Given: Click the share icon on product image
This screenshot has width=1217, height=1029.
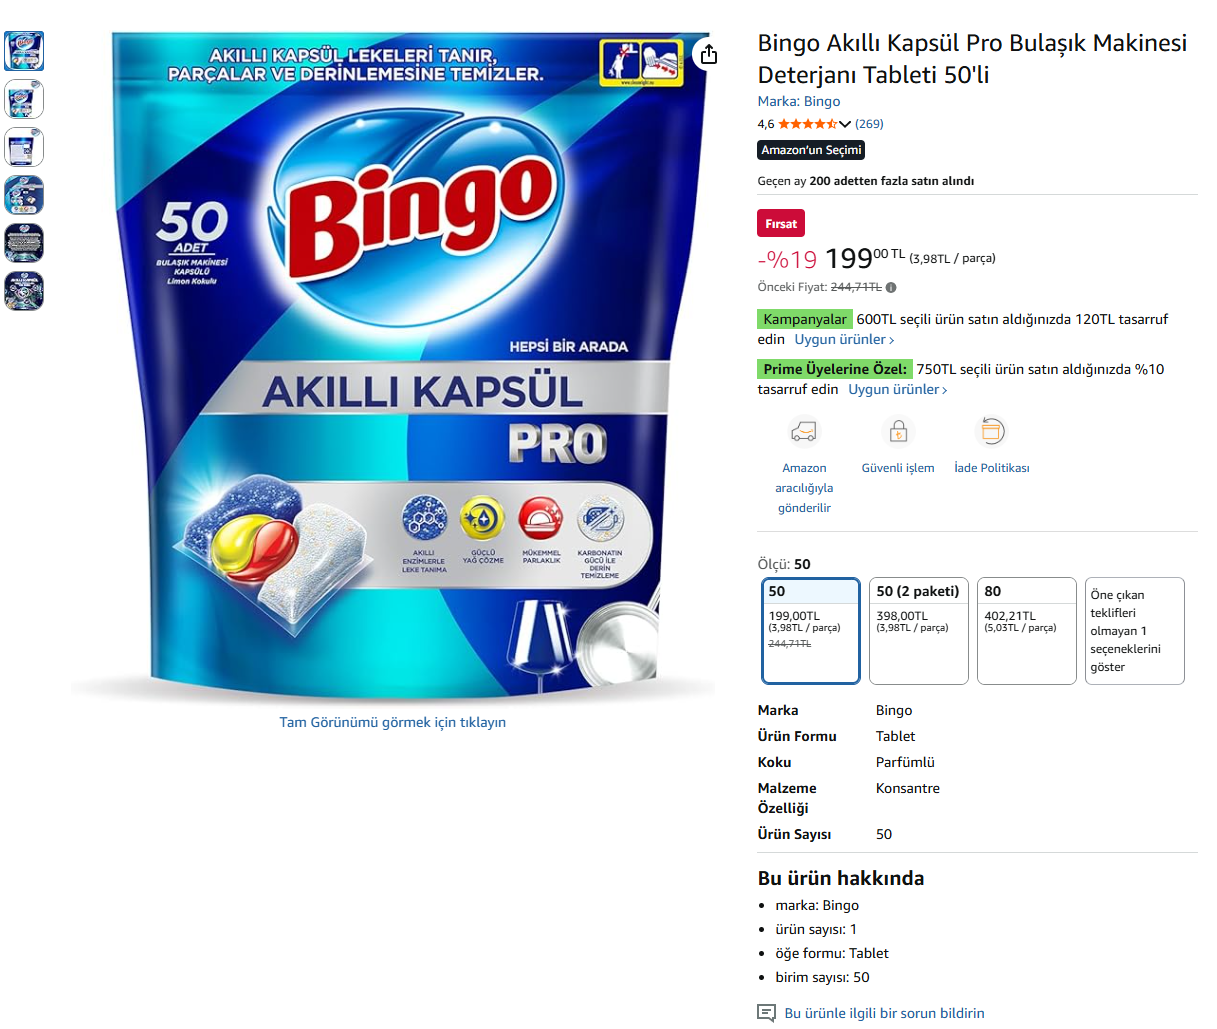Looking at the screenshot, I should coord(709,54).
